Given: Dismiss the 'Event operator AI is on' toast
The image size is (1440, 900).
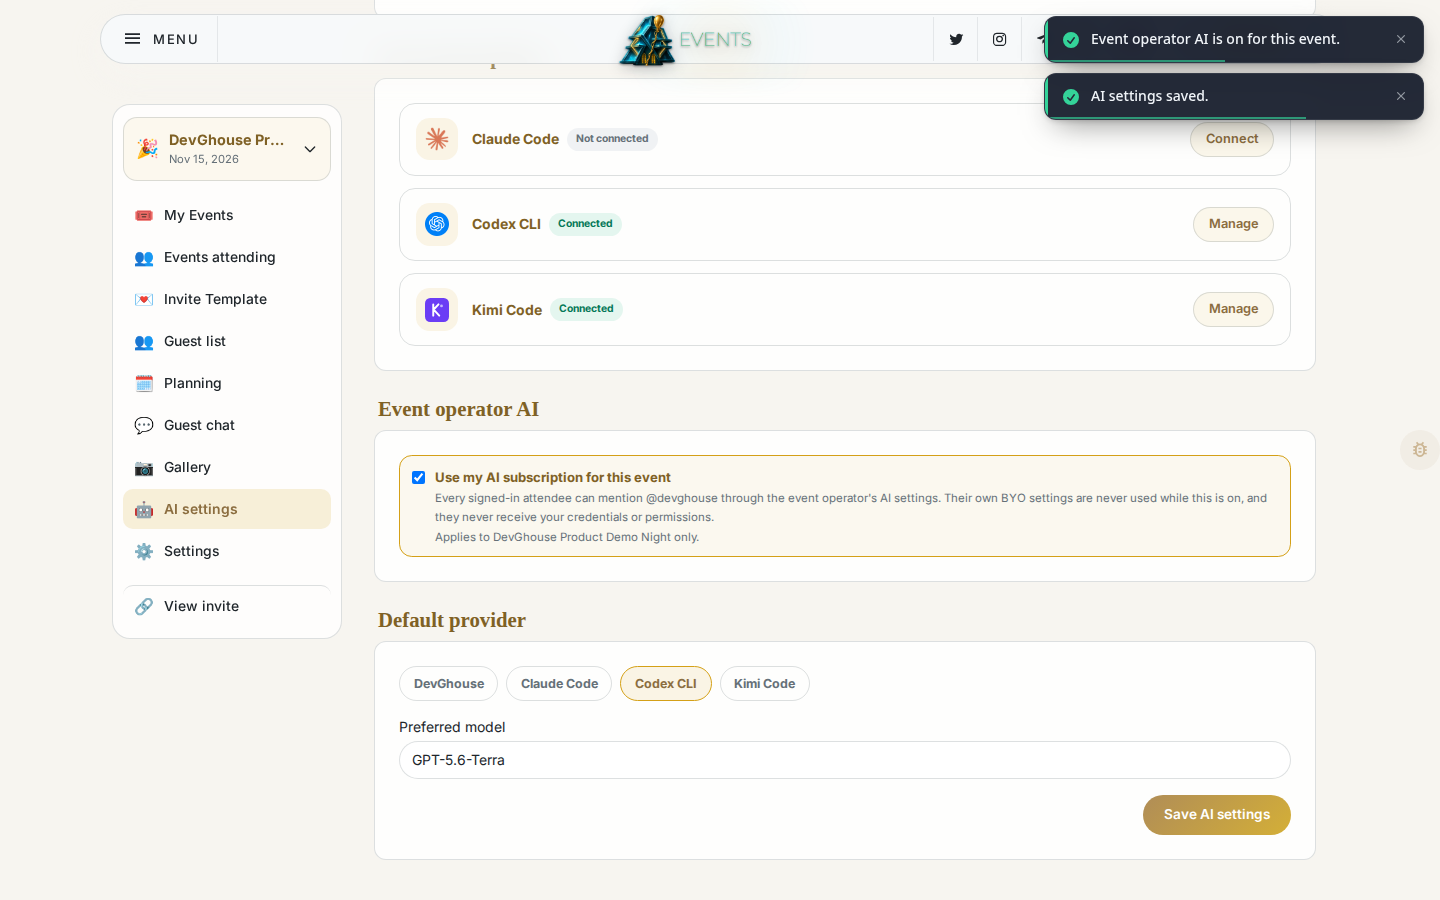Looking at the screenshot, I should pyautogui.click(x=1401, y=39).
